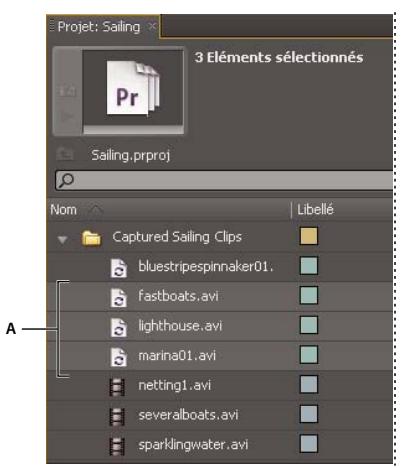The height and width of the screenshot is (468, 403).
Task: Click the parent folder icon near Sailing.prproj
Action: pos(65,154)
